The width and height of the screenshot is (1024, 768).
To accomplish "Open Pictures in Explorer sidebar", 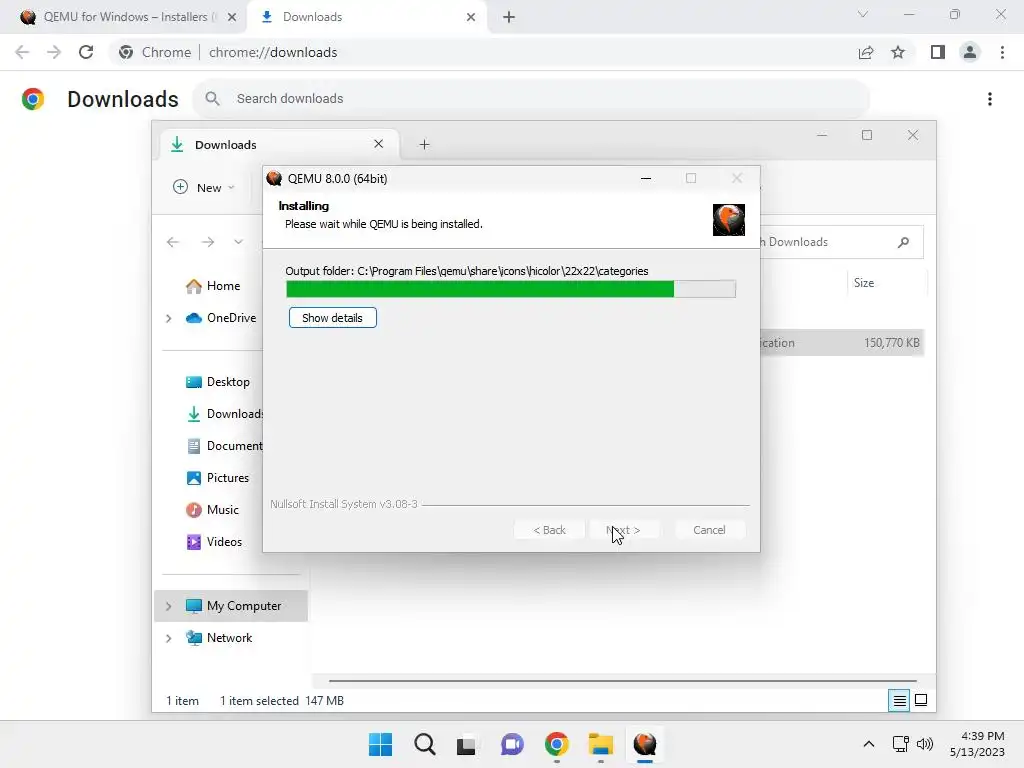I will point(217,478).
